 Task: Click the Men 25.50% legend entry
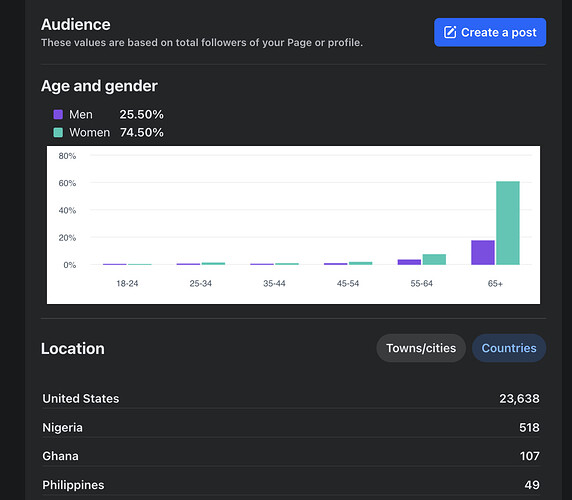(108, 115)
